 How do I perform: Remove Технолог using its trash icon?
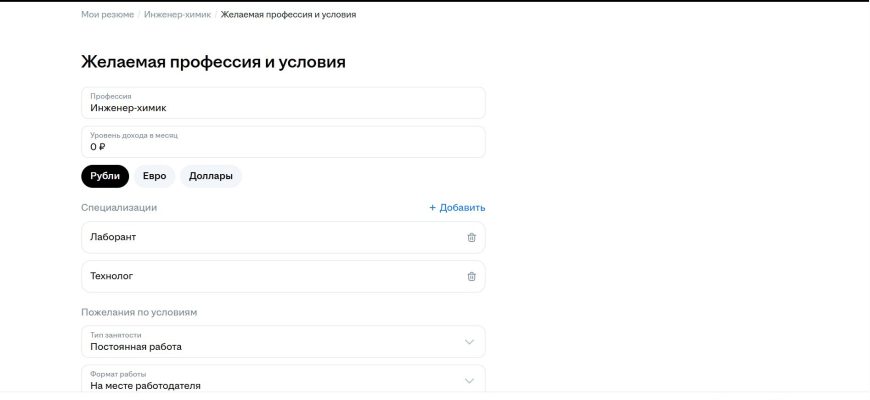[472, 276]
